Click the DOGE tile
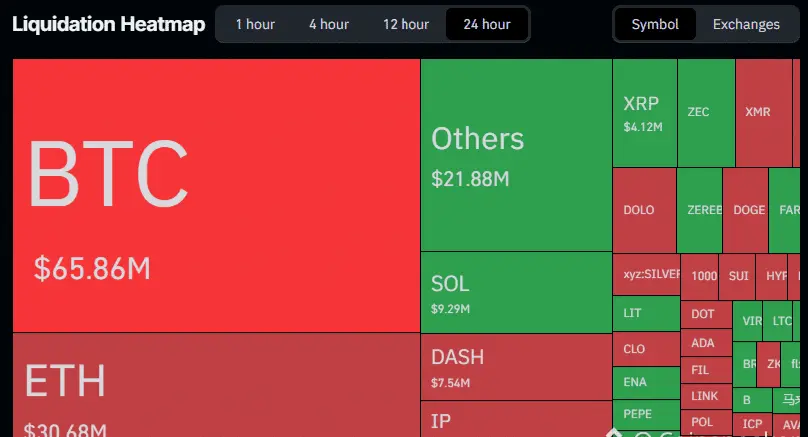 (746, 210)
